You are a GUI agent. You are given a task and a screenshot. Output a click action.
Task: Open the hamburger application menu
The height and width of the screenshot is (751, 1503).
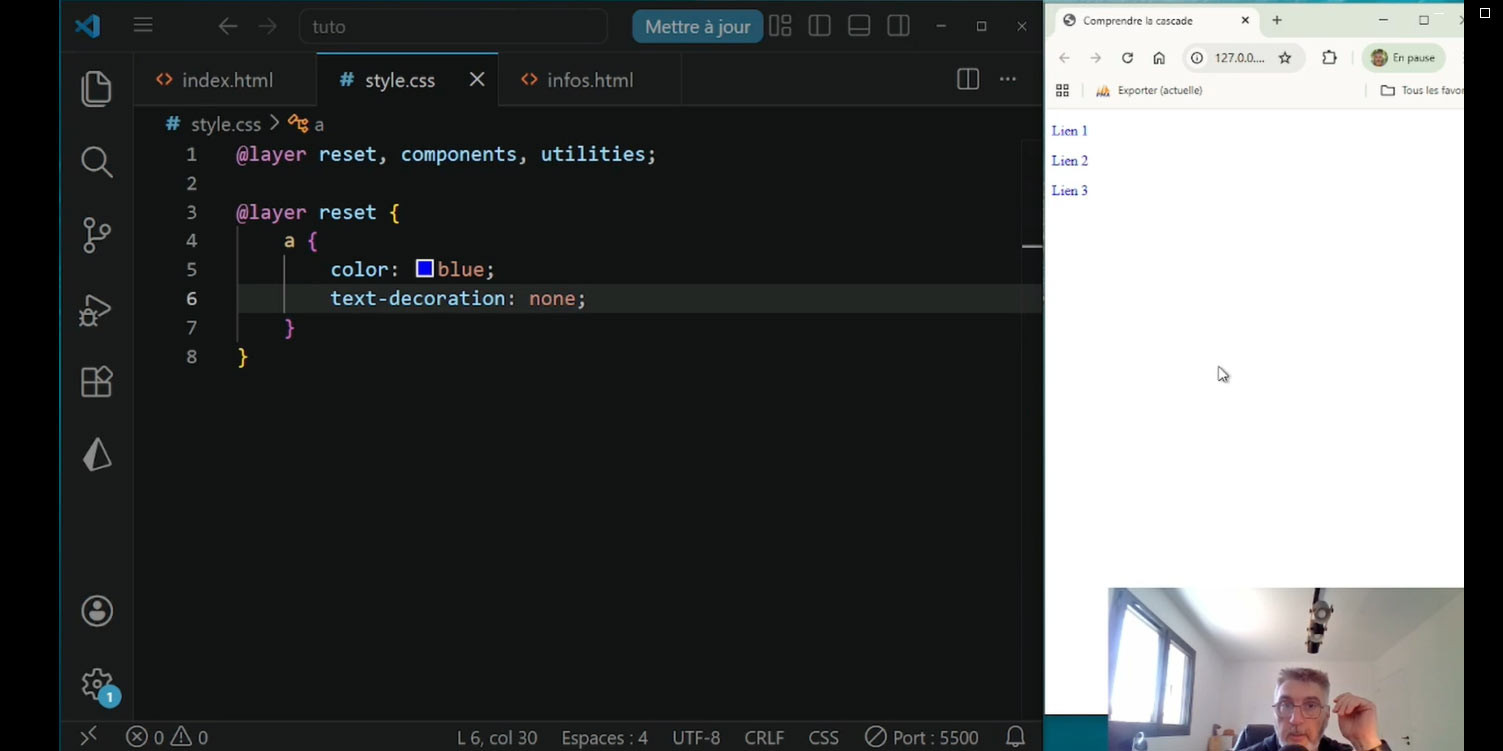pos(143,26)
